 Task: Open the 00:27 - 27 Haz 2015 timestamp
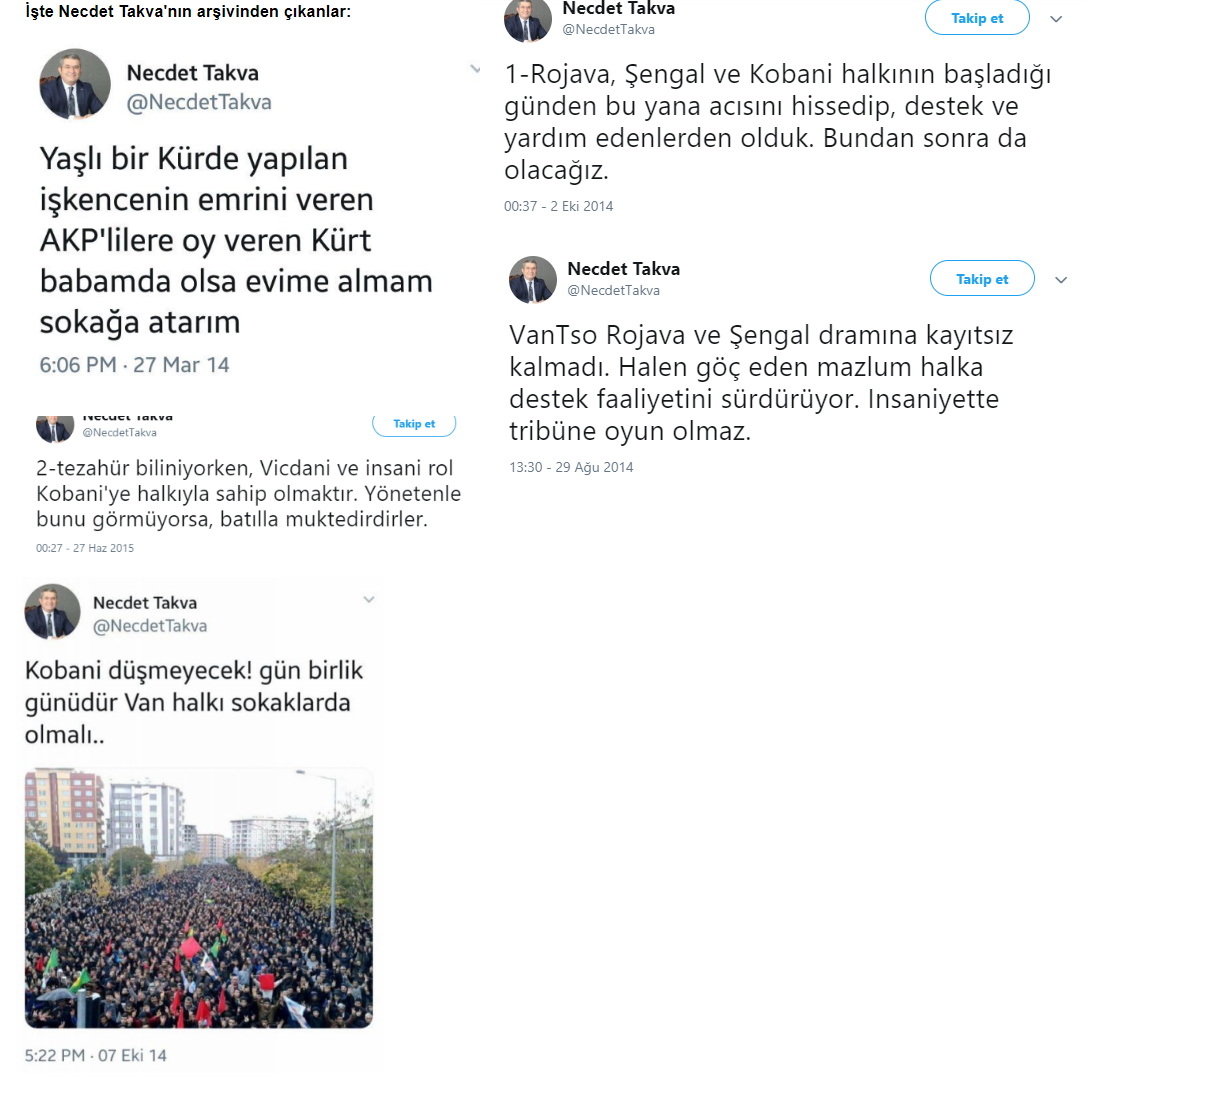[x=85, y=548]
